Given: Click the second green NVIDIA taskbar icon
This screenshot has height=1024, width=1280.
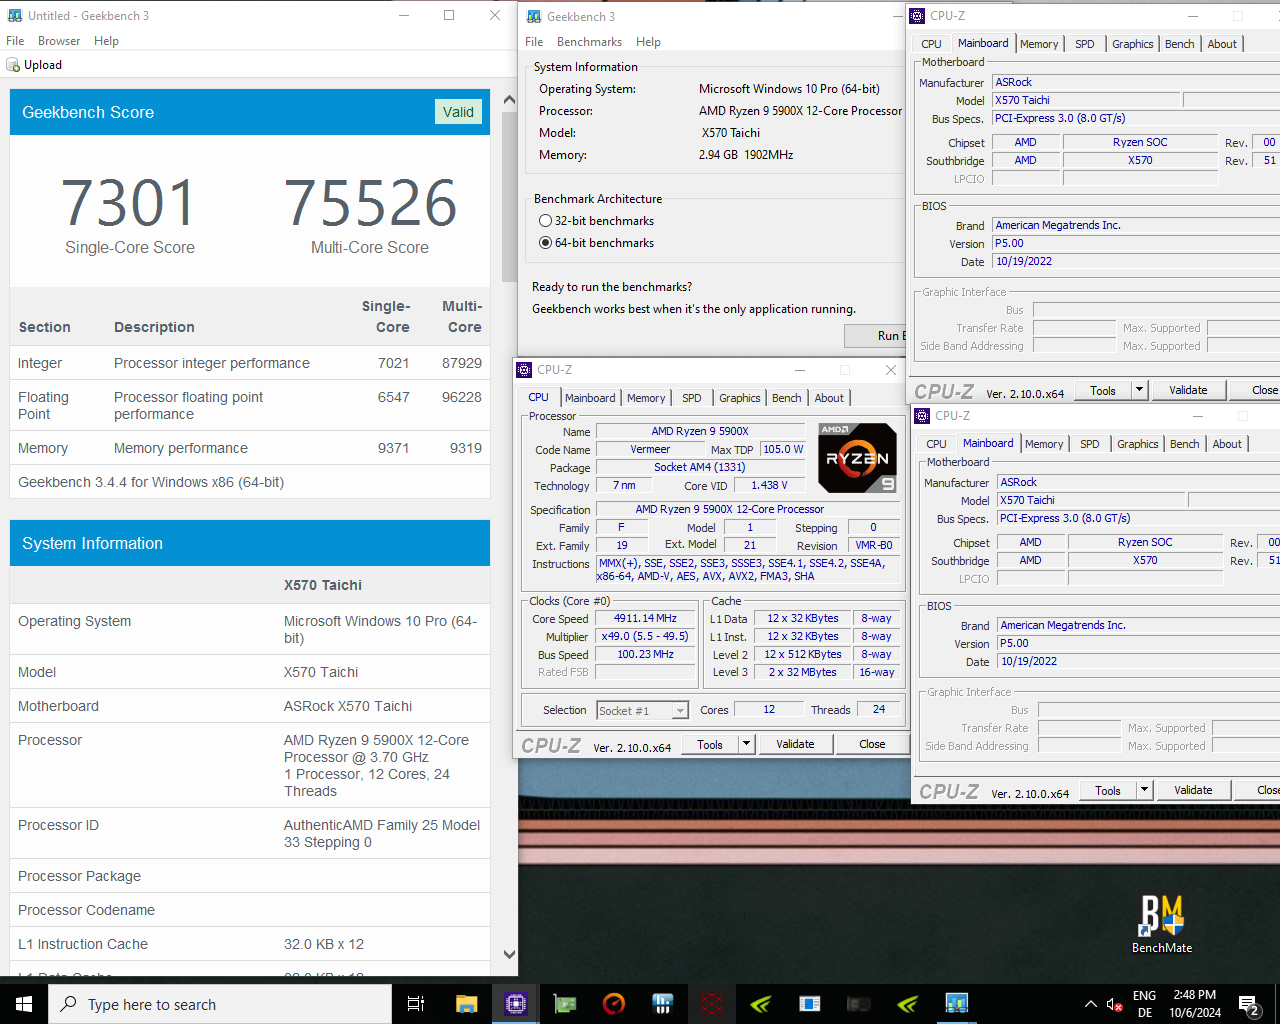Looking at the screenshot, I should coord(908,1004).
